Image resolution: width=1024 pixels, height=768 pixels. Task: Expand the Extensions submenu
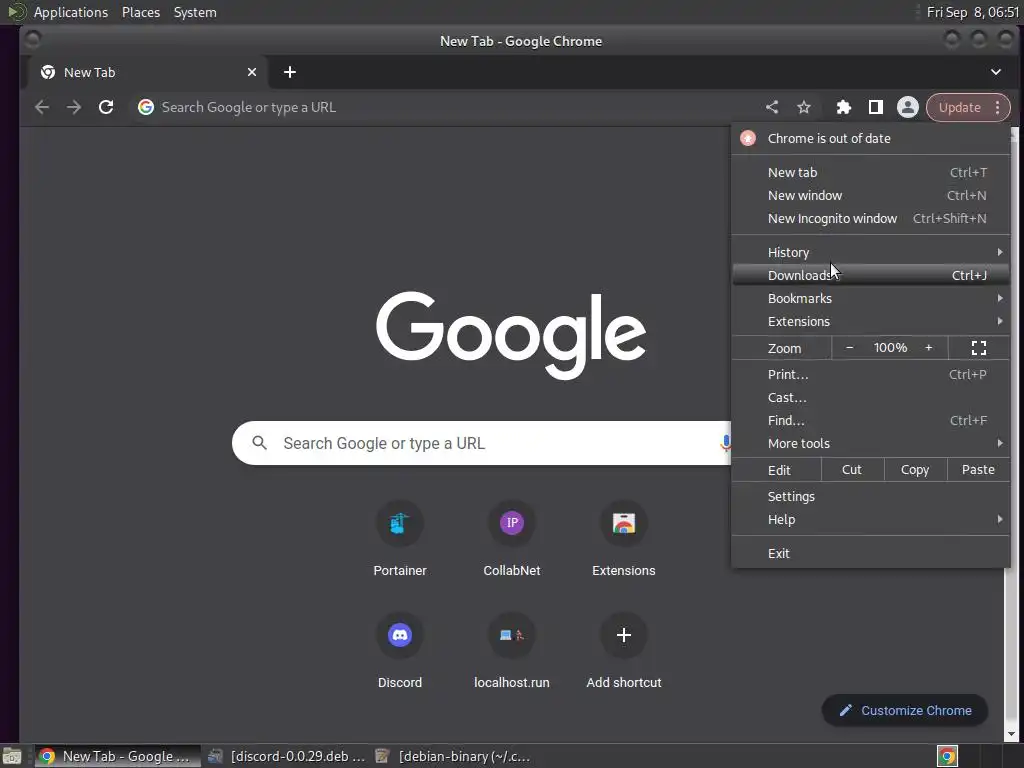point(871,321)
